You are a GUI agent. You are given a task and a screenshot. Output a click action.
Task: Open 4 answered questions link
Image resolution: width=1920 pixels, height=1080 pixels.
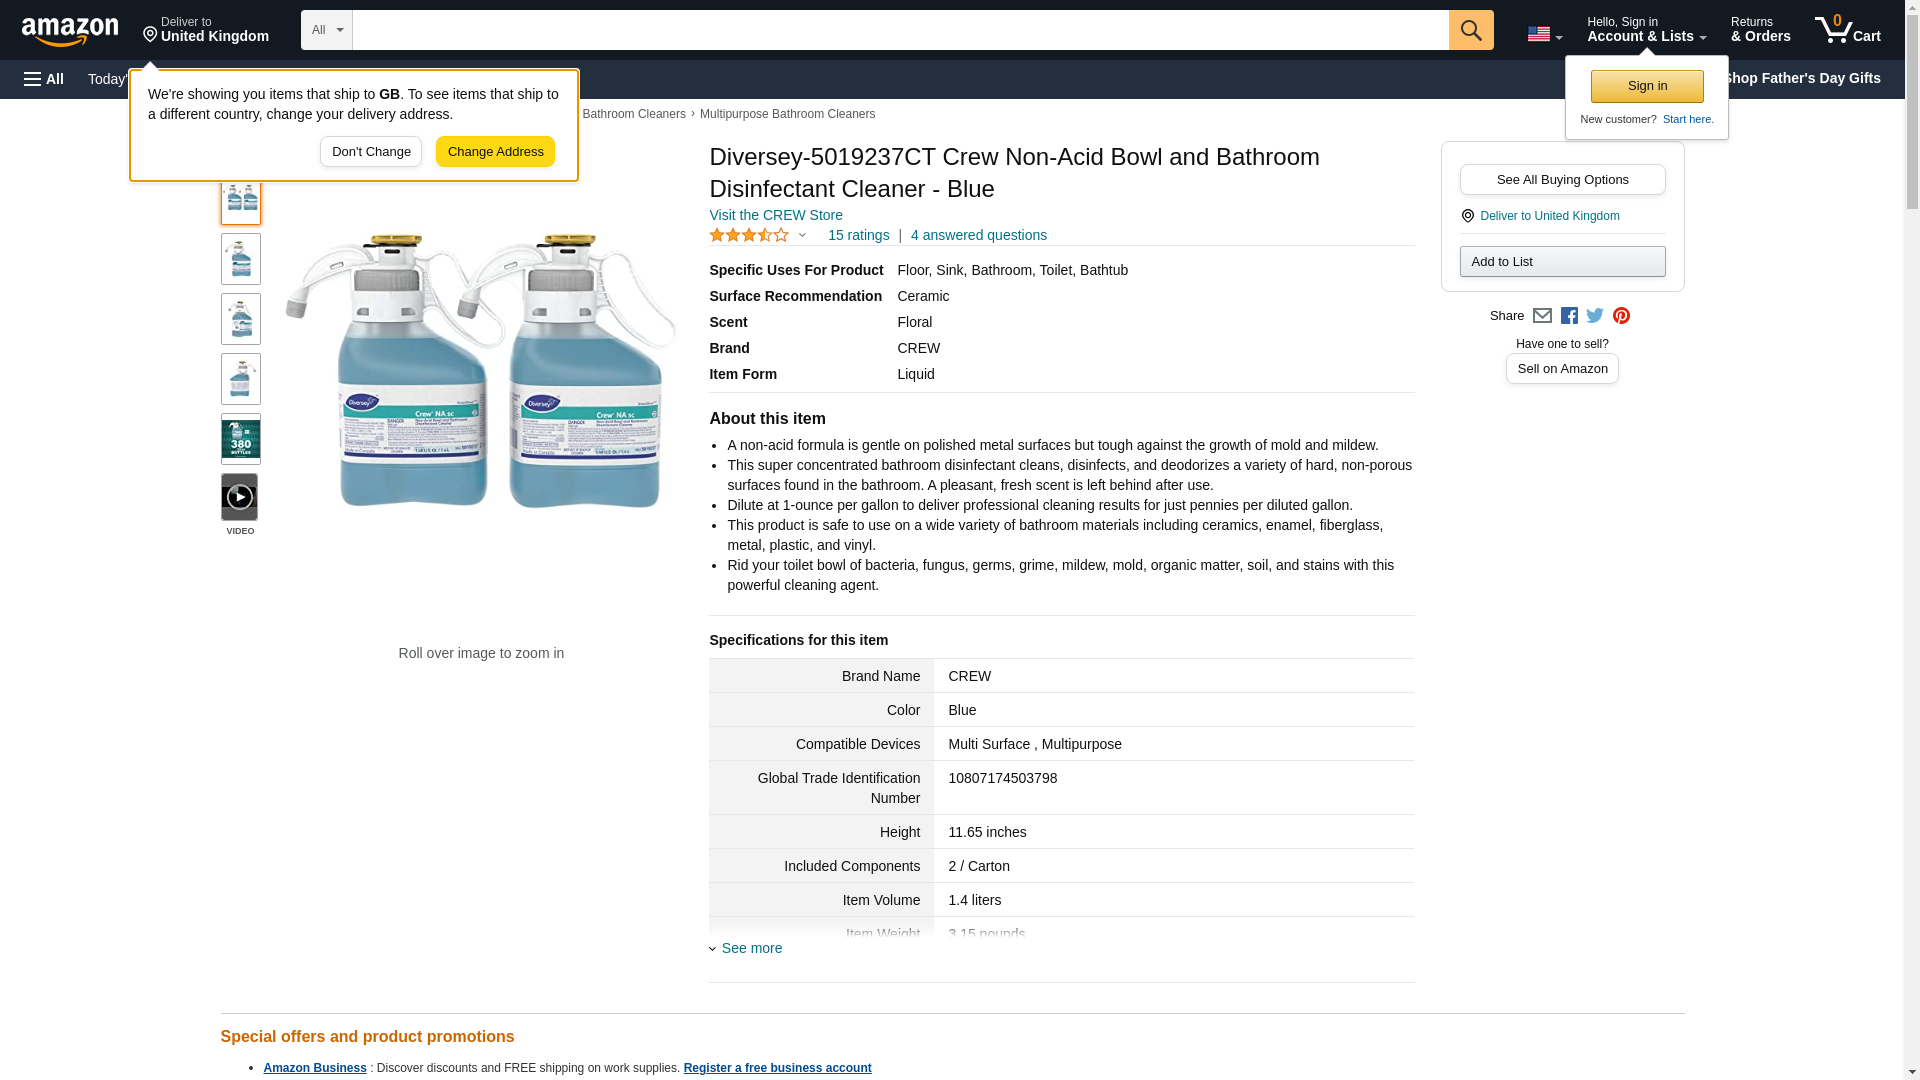(x=978, y=236)
